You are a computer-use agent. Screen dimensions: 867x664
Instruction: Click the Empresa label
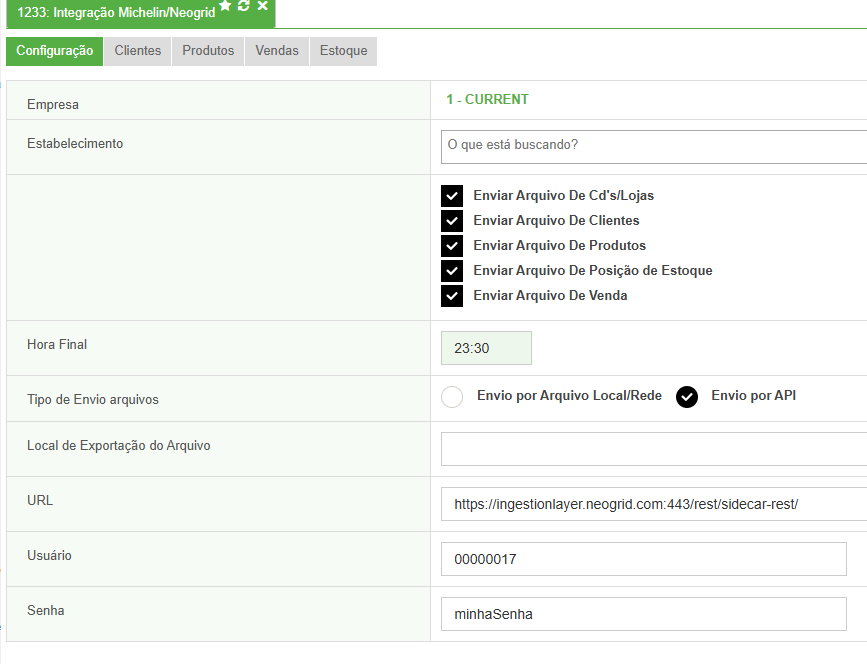click(53, 104)
